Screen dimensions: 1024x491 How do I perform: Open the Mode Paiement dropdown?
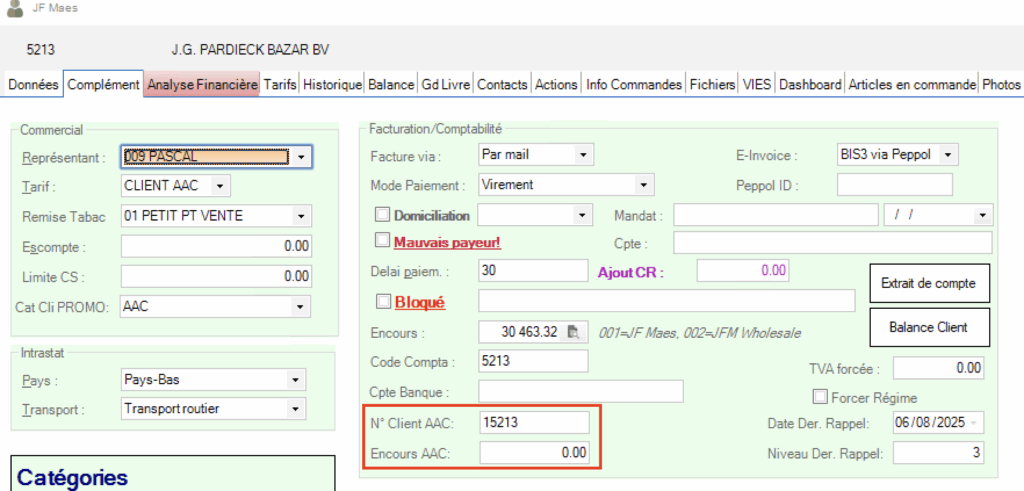[644, 185]
